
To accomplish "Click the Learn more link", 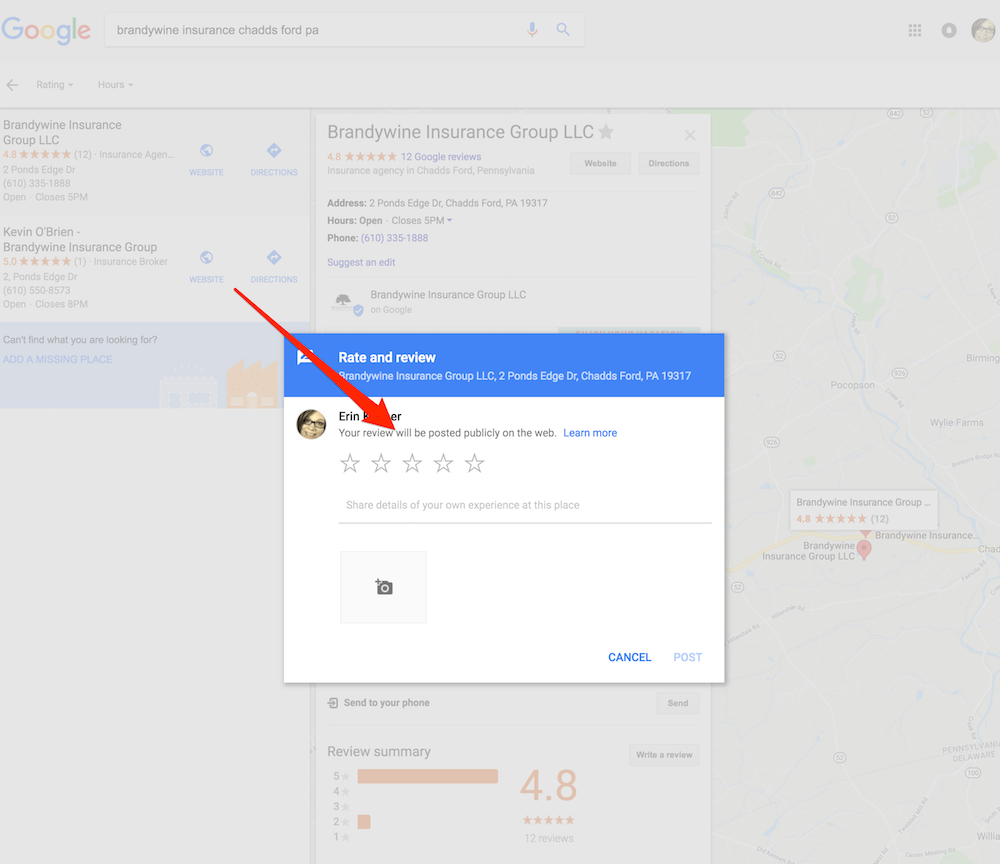I will click(x=590, y=433).
